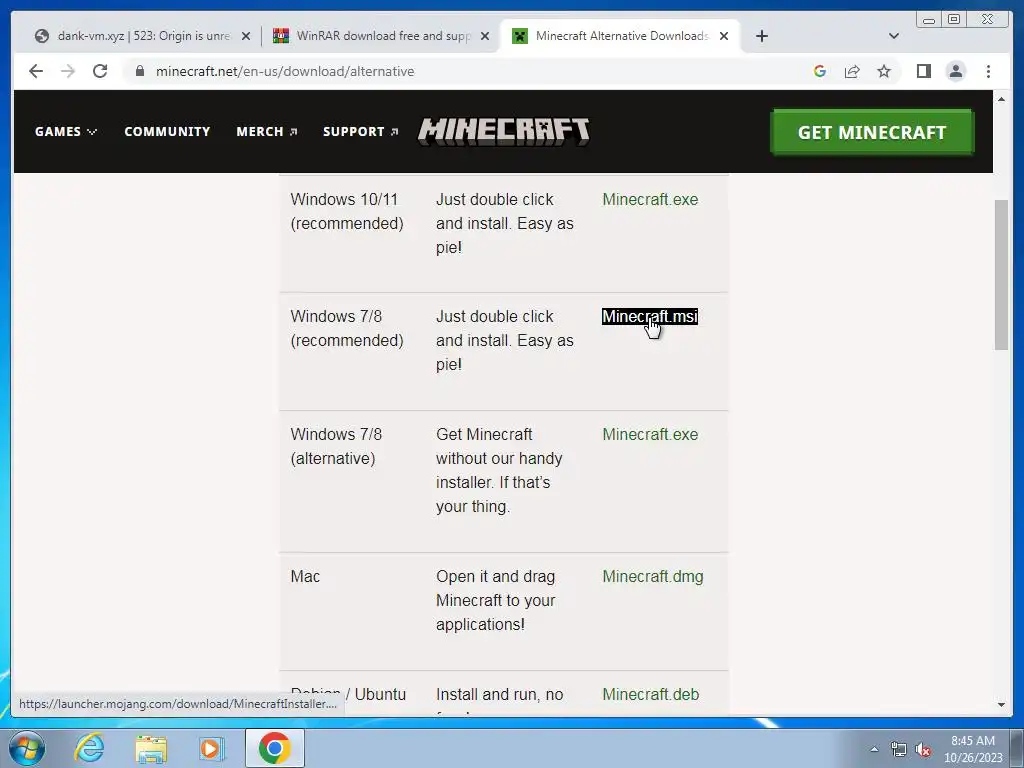The width and height of the screenshot is (1024, 768).
Task: Open the COMMUNITY menu item
Action: click(167, 132)
